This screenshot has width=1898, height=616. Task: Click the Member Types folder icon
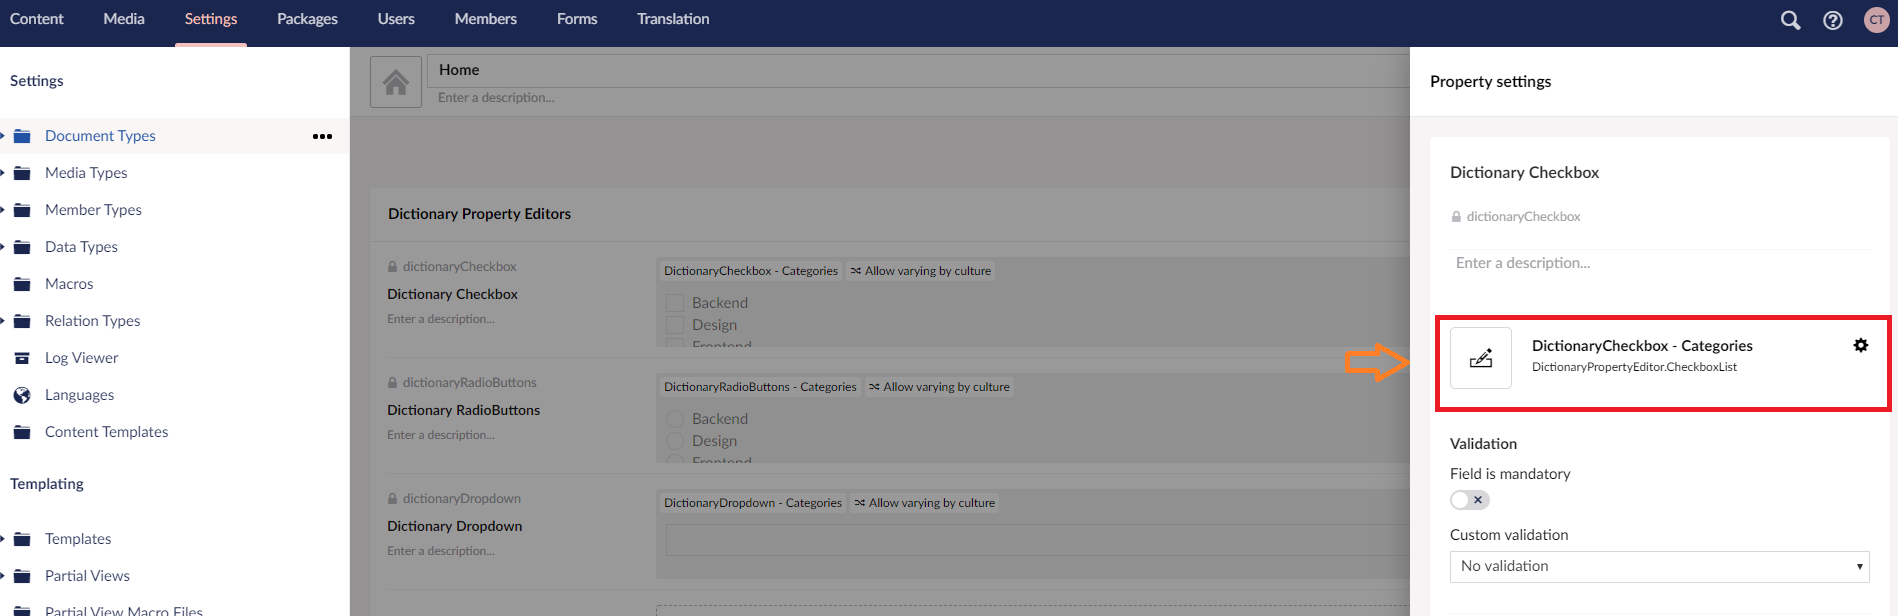click(x=22, y=210)
